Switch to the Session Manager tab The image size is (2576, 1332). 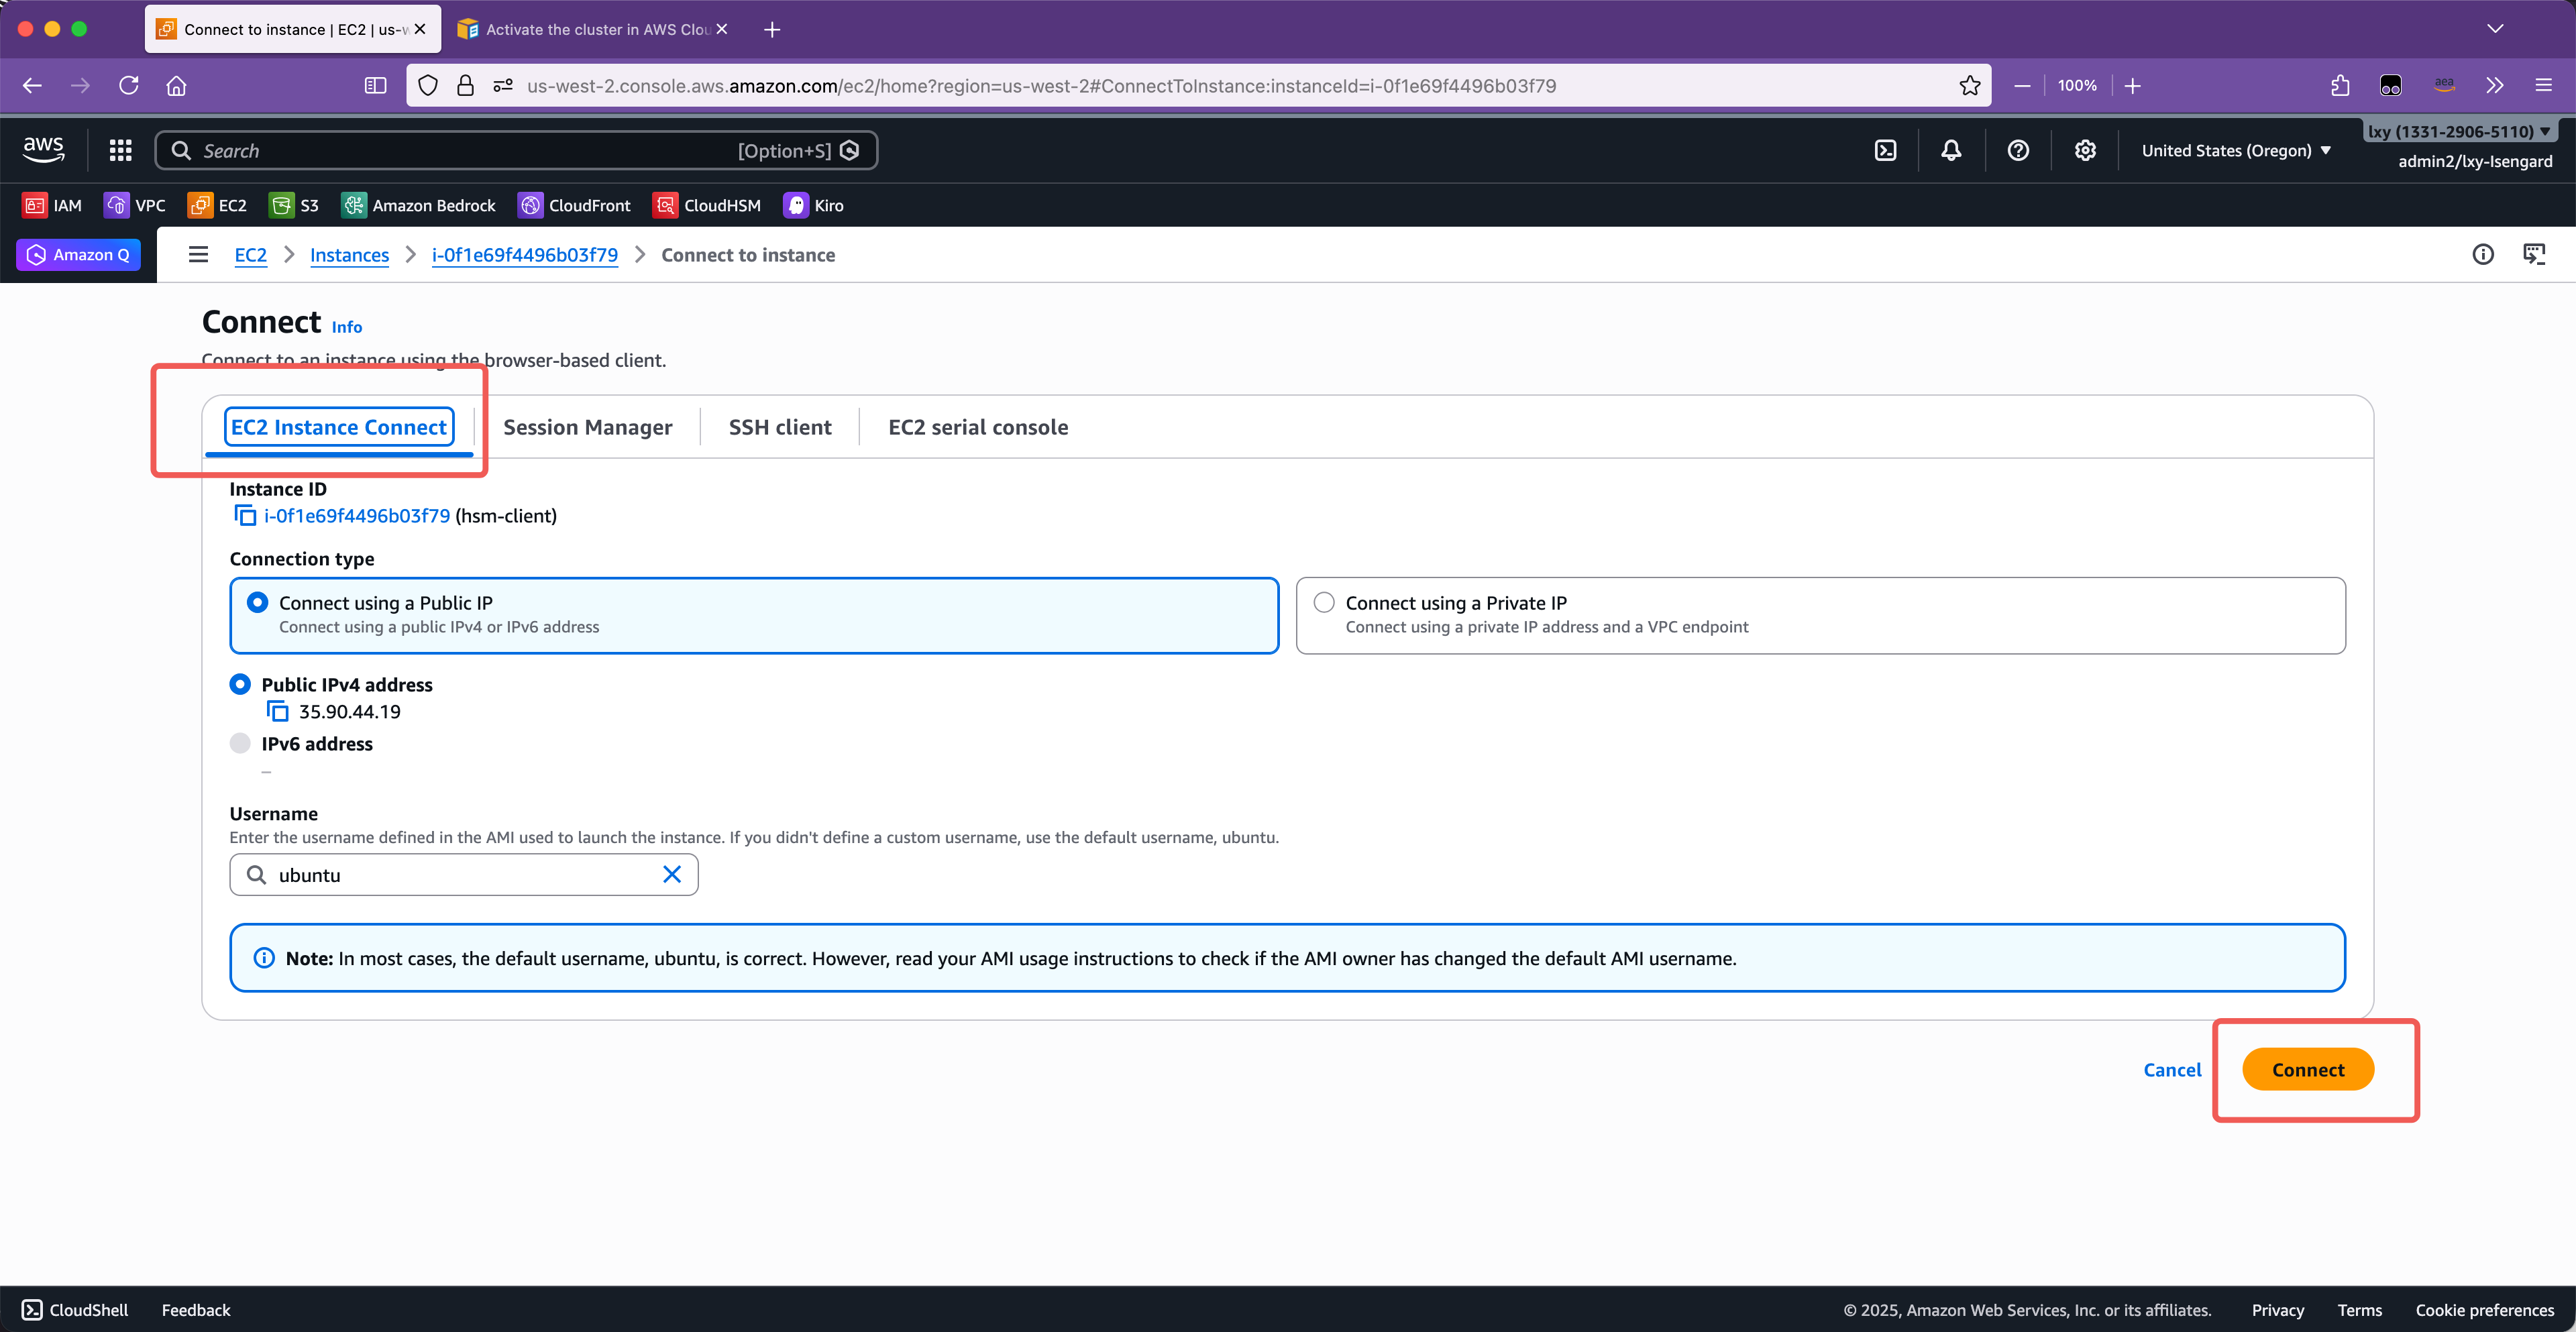(587, 428)
